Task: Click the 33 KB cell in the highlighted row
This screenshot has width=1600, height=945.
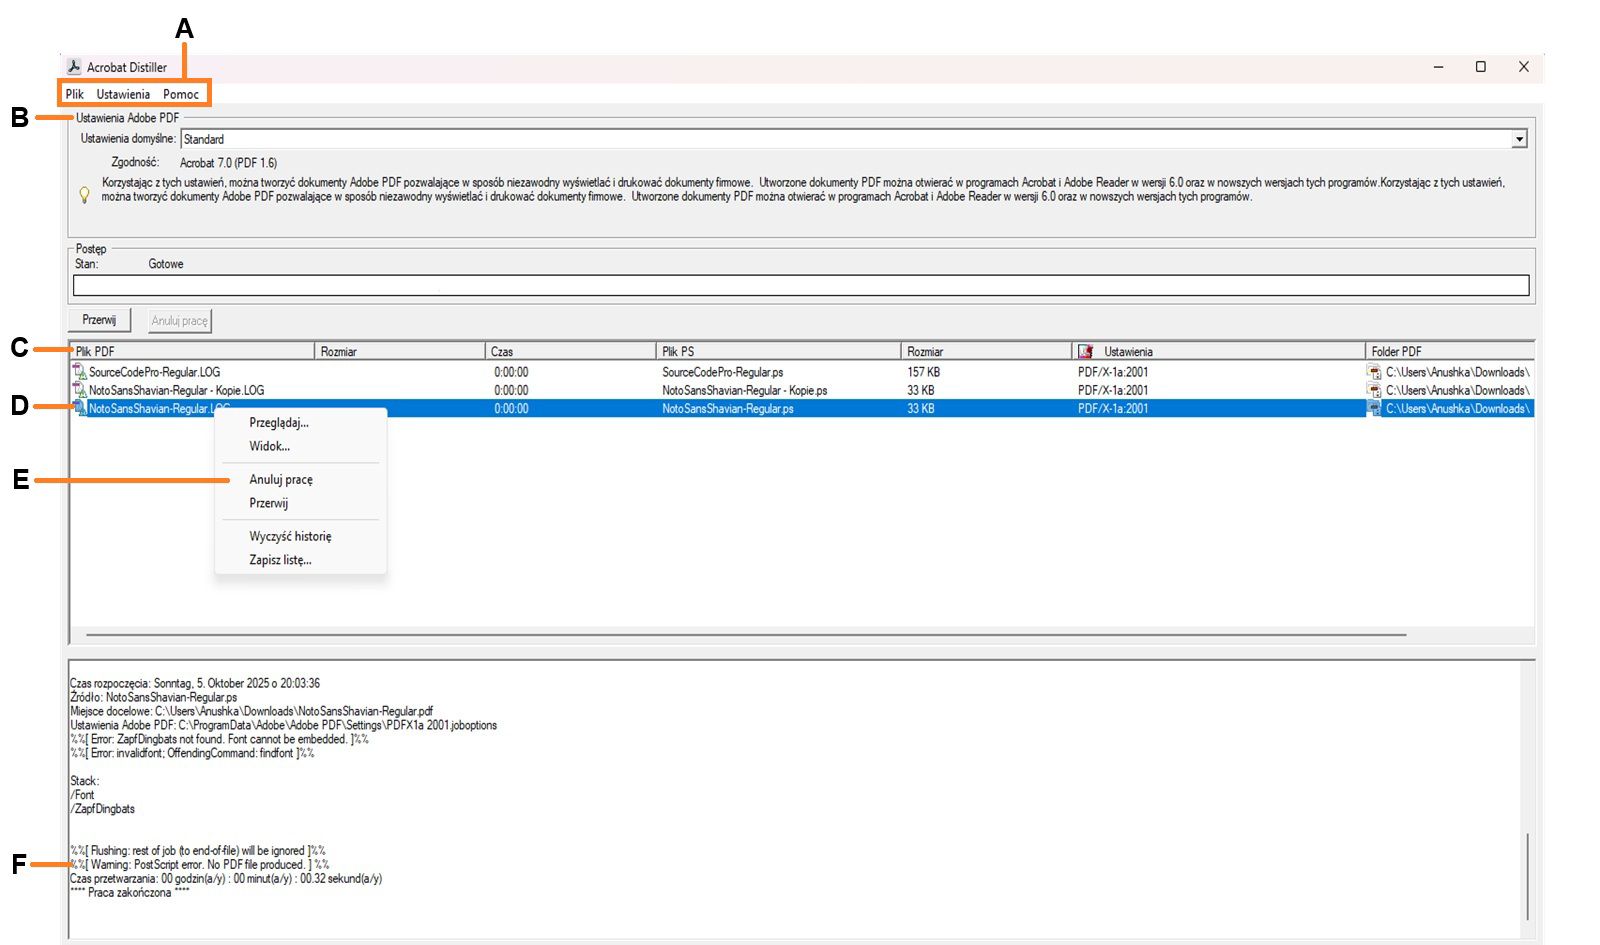Action: (x=920, y=408)
